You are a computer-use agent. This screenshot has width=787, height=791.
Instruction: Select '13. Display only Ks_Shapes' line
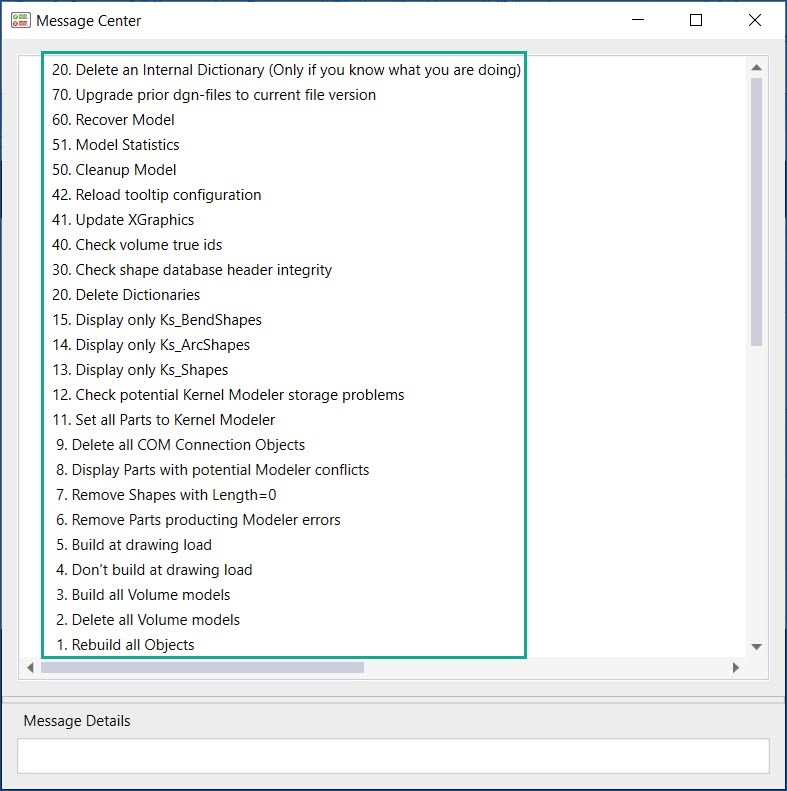[140, 370]
